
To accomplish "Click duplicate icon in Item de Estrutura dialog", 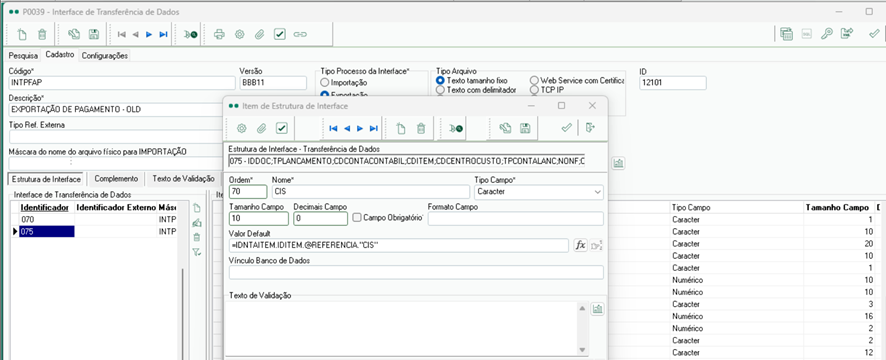I will tap(505, 128).
